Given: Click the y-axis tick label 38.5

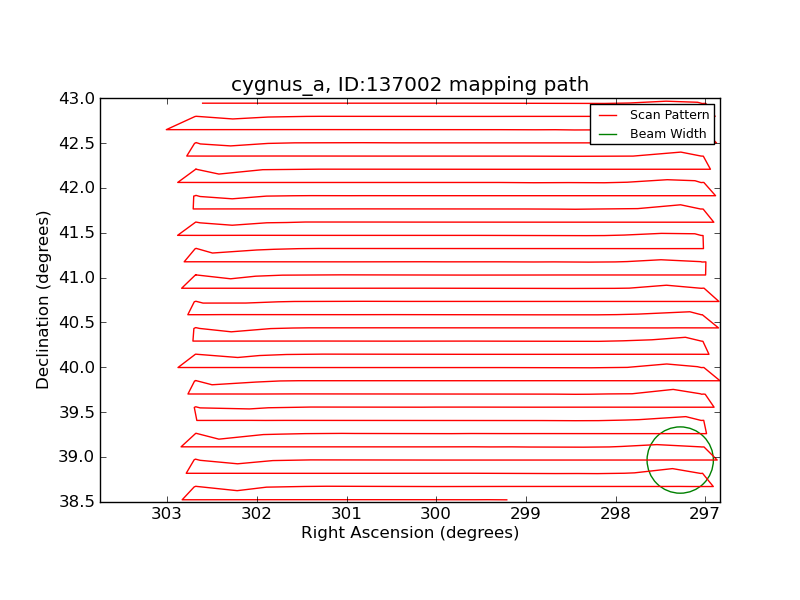Looking at the screenshot, I should click(x=77, y=502).
